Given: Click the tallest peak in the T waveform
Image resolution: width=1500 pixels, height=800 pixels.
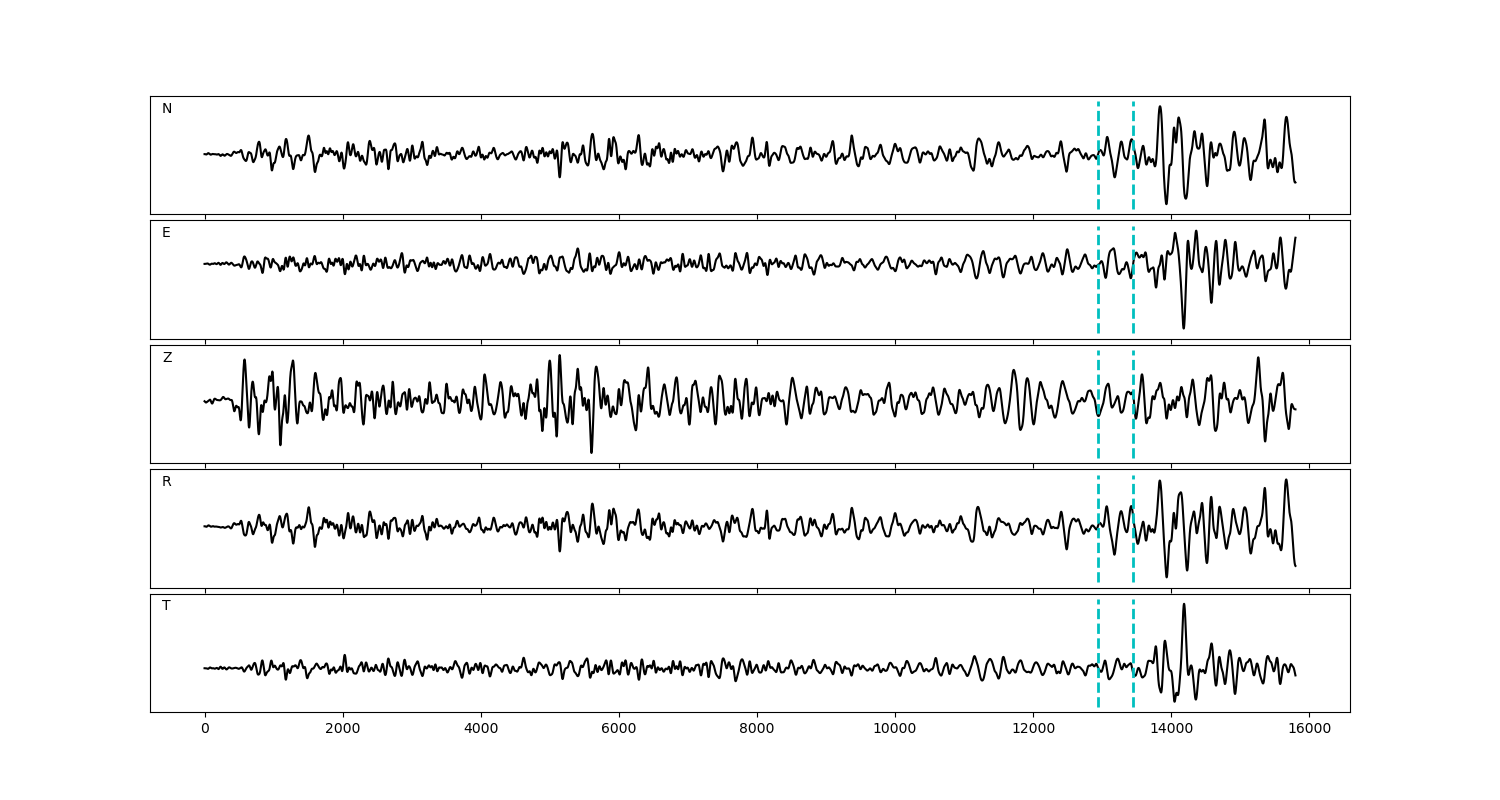Looking at the screenshot, I should click(1184, 604).
